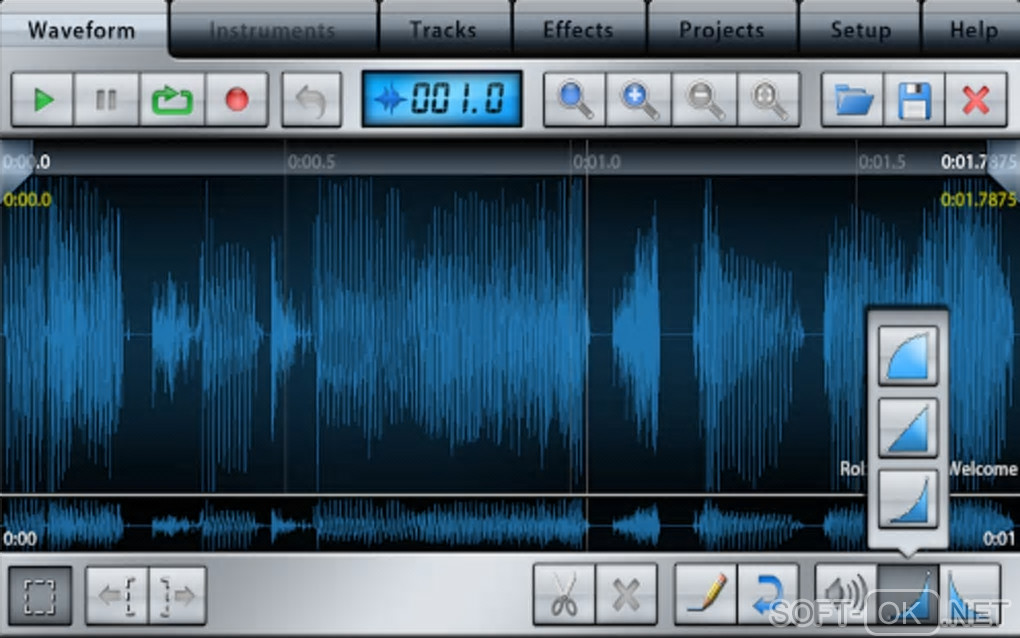Start playback with the green Play button
This screenshot has height=638, width=1020.
coord(43,100)
